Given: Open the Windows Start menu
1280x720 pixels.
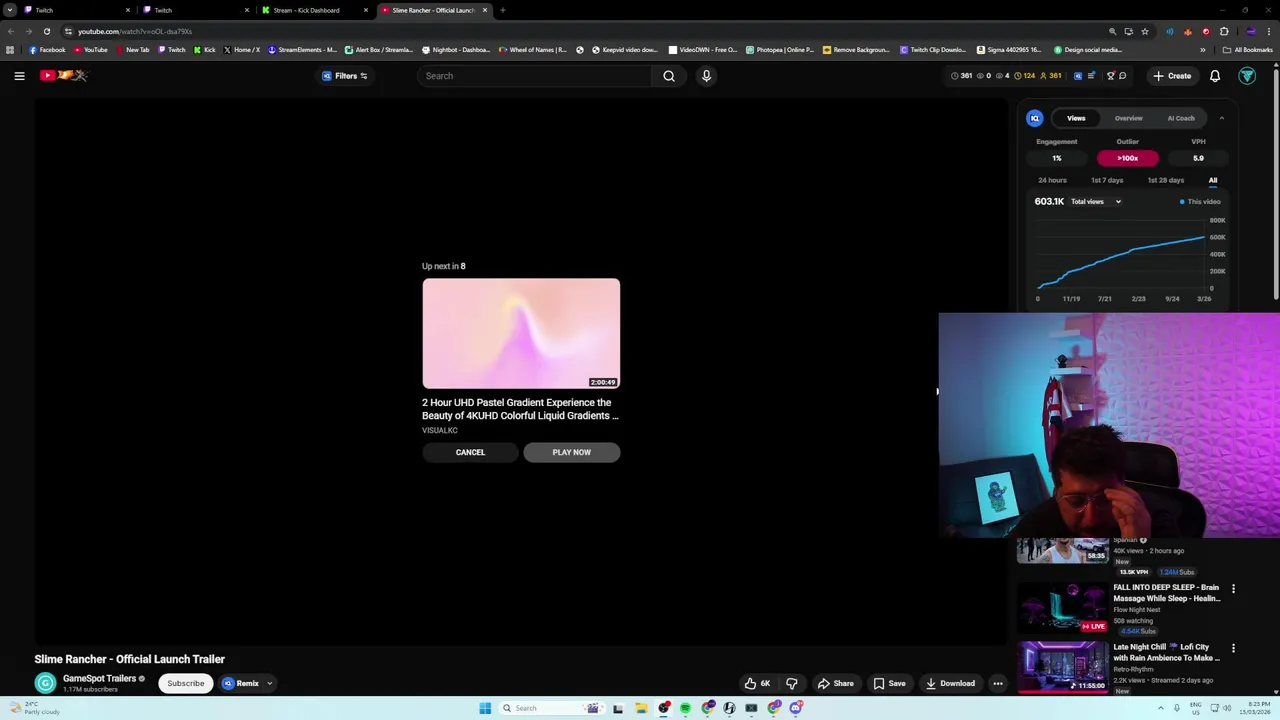Looking at the screenshot, I should click(485, 708).
